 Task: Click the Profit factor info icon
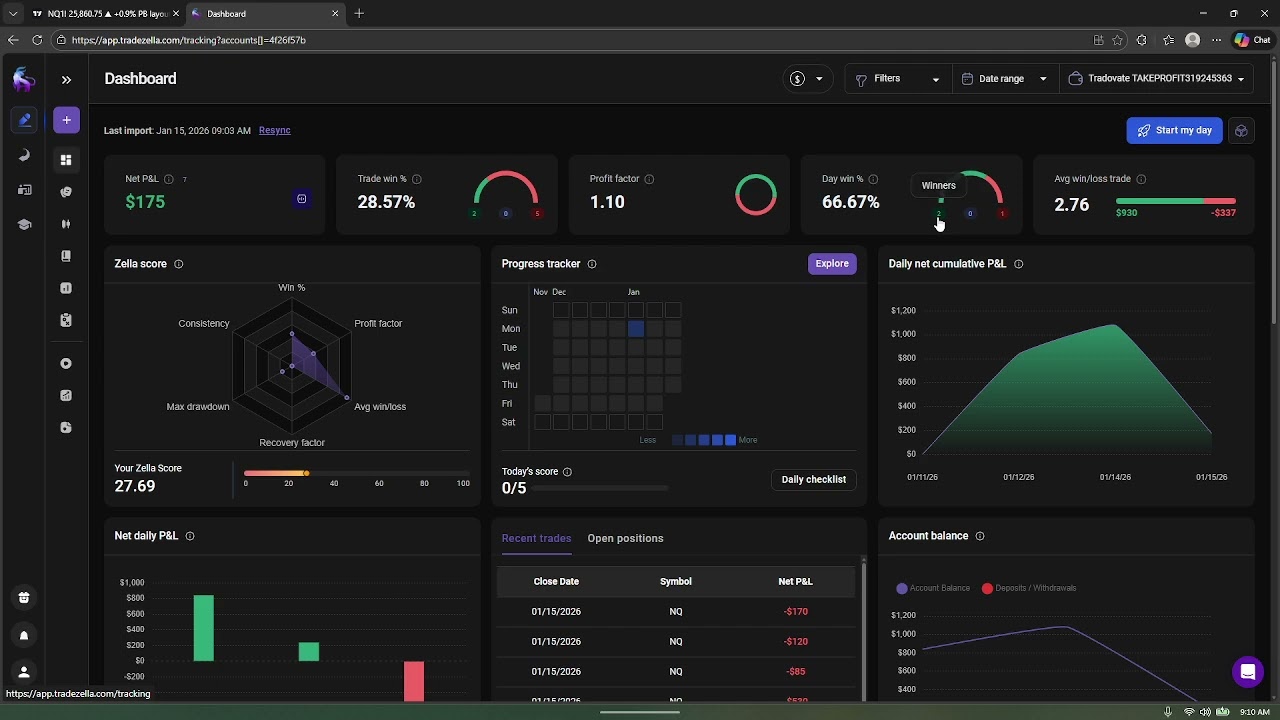coord(649,179)
